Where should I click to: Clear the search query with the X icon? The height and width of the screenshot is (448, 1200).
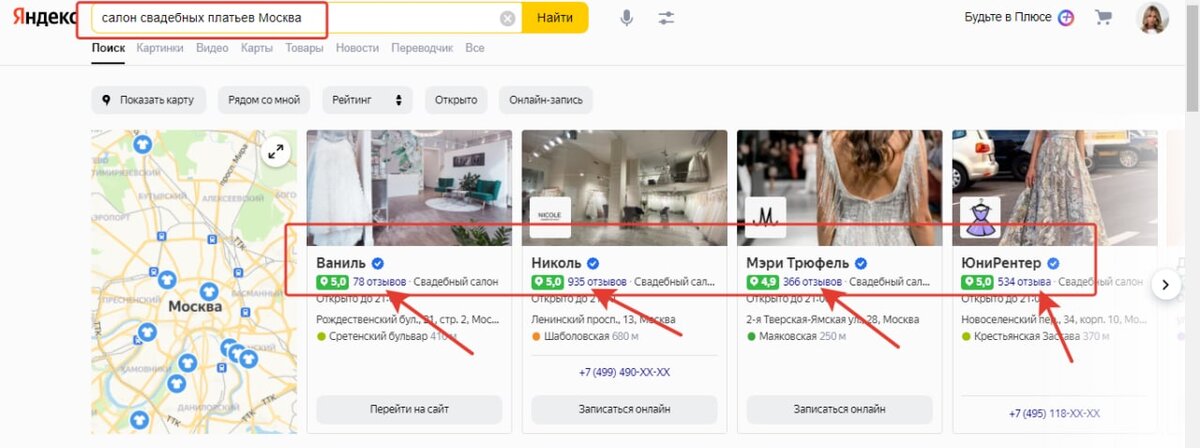click(x=507, y=18)
